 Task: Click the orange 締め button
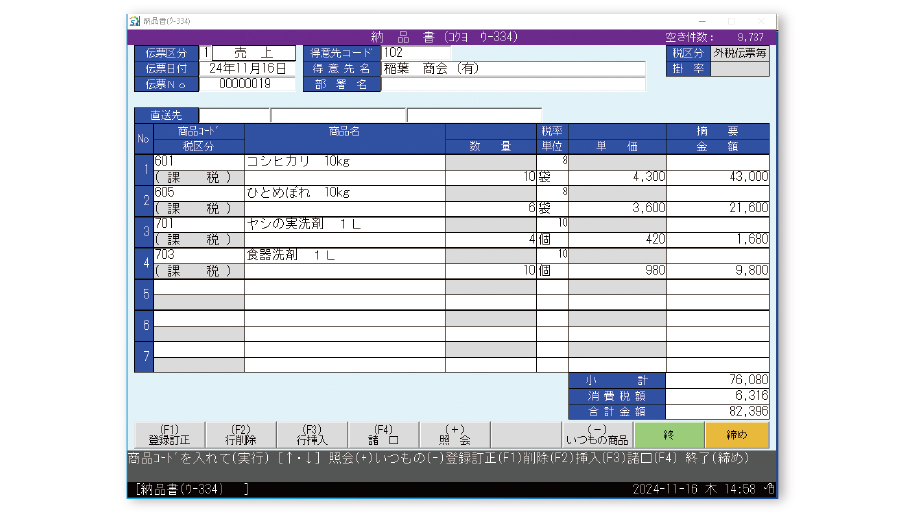(737, 435)
